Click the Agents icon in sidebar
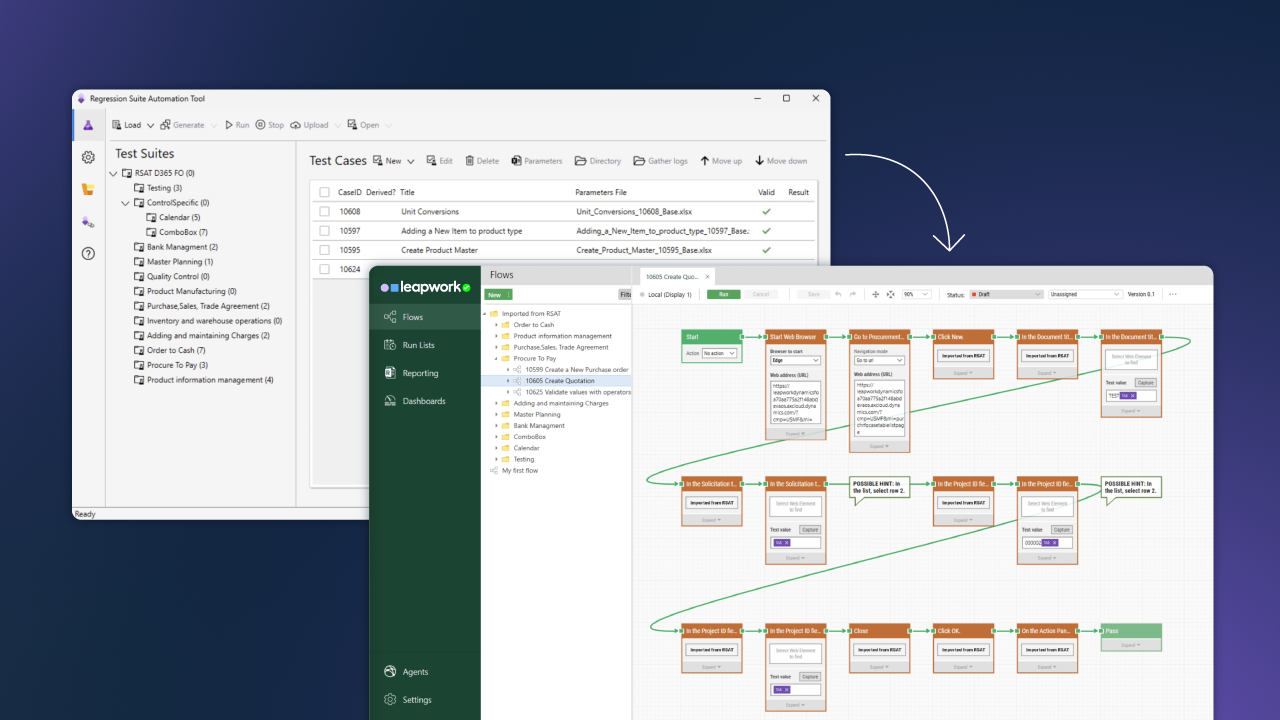The image size is (1280, 720). [x=390, y=671]
